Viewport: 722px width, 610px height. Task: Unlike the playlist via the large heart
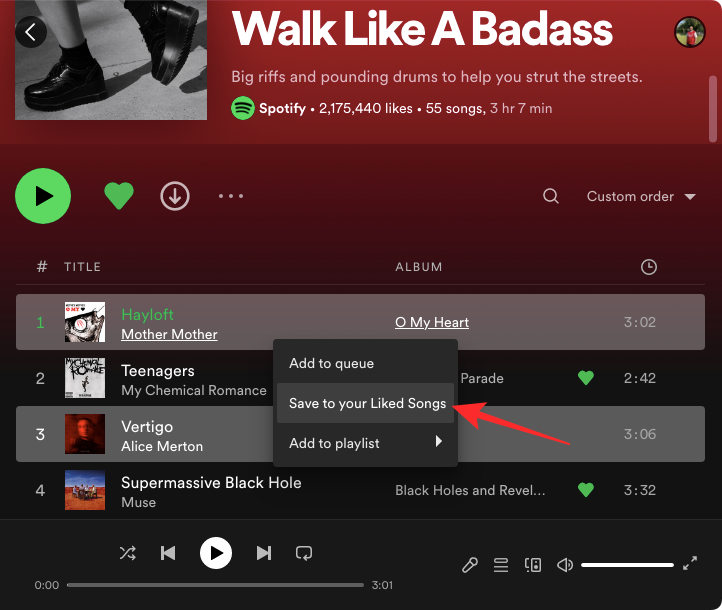(x=119, y=196)
